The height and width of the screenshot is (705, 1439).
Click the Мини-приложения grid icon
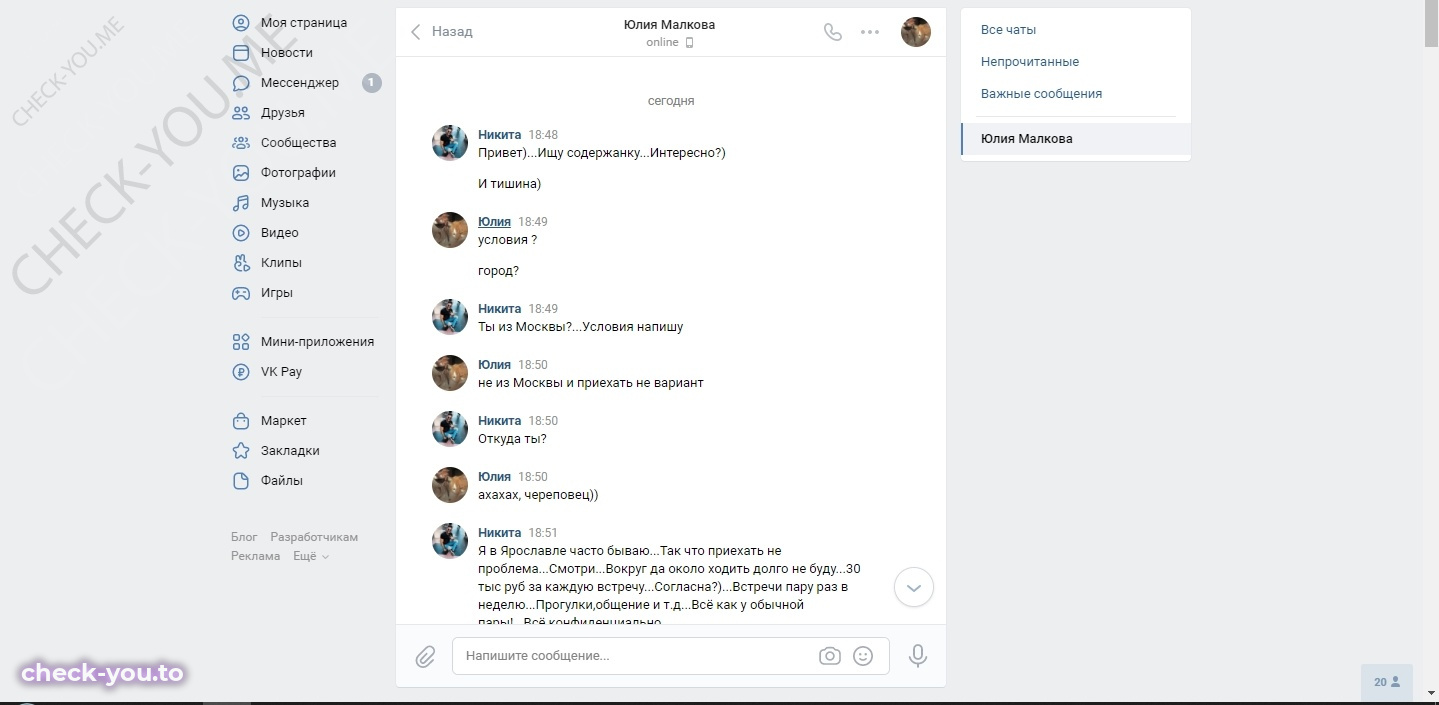point(240,341)
